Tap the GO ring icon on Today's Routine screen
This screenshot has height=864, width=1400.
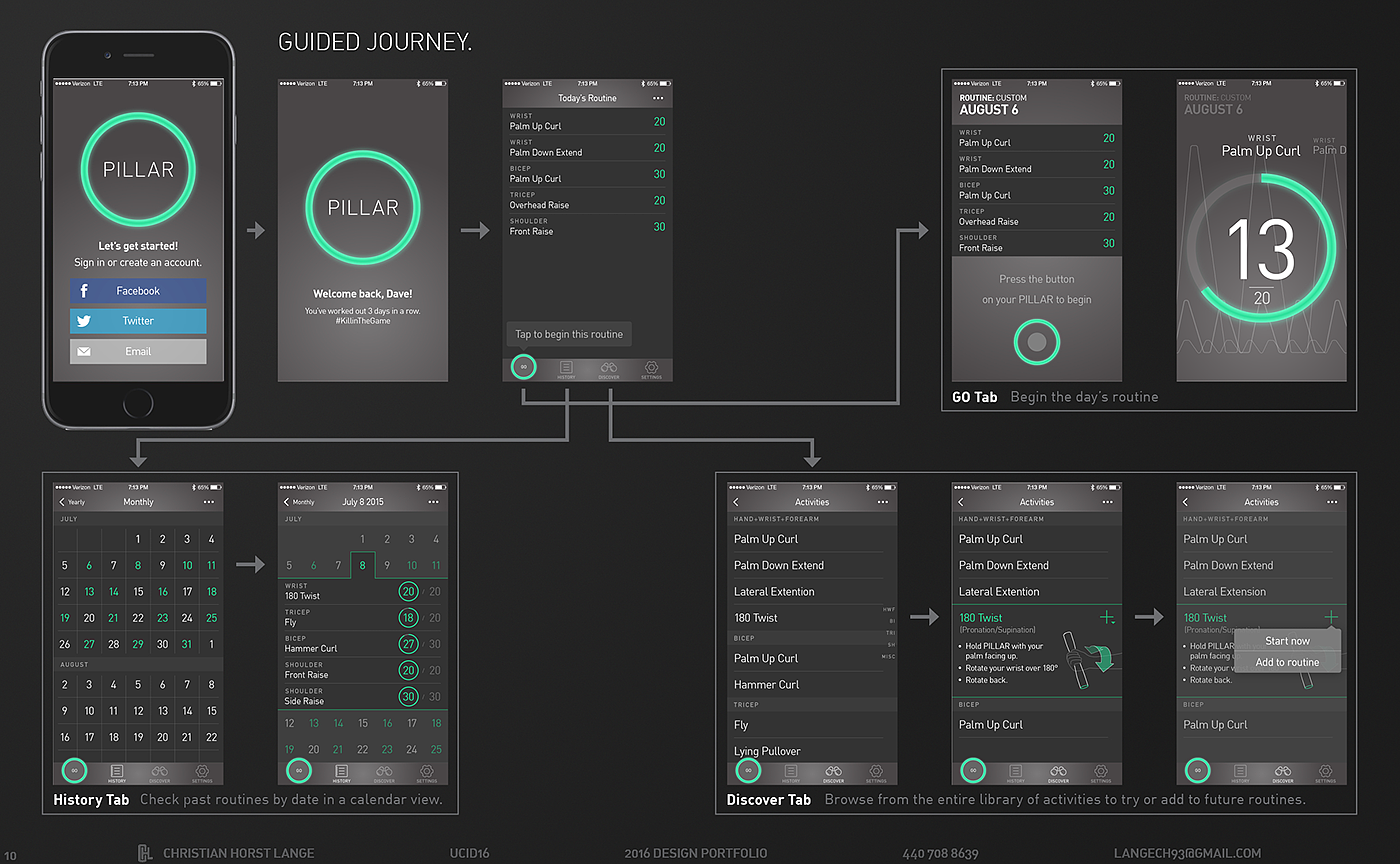pos(523,367)
